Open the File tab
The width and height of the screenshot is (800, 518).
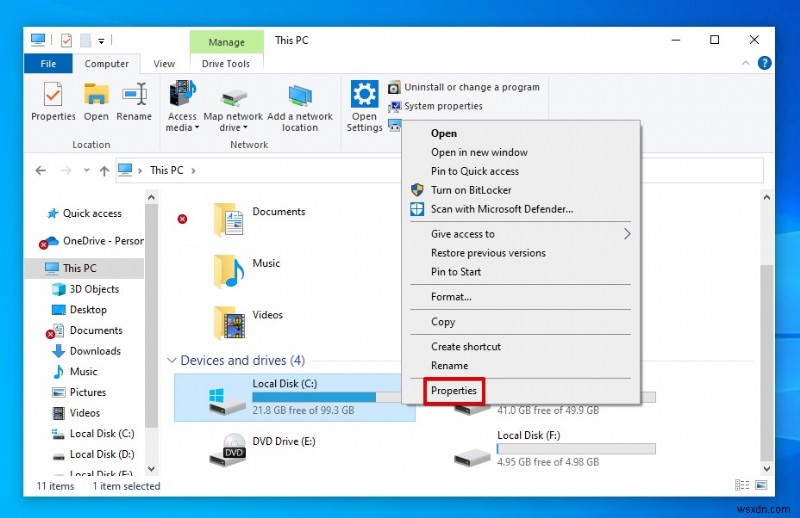click(x=48, y=64)
